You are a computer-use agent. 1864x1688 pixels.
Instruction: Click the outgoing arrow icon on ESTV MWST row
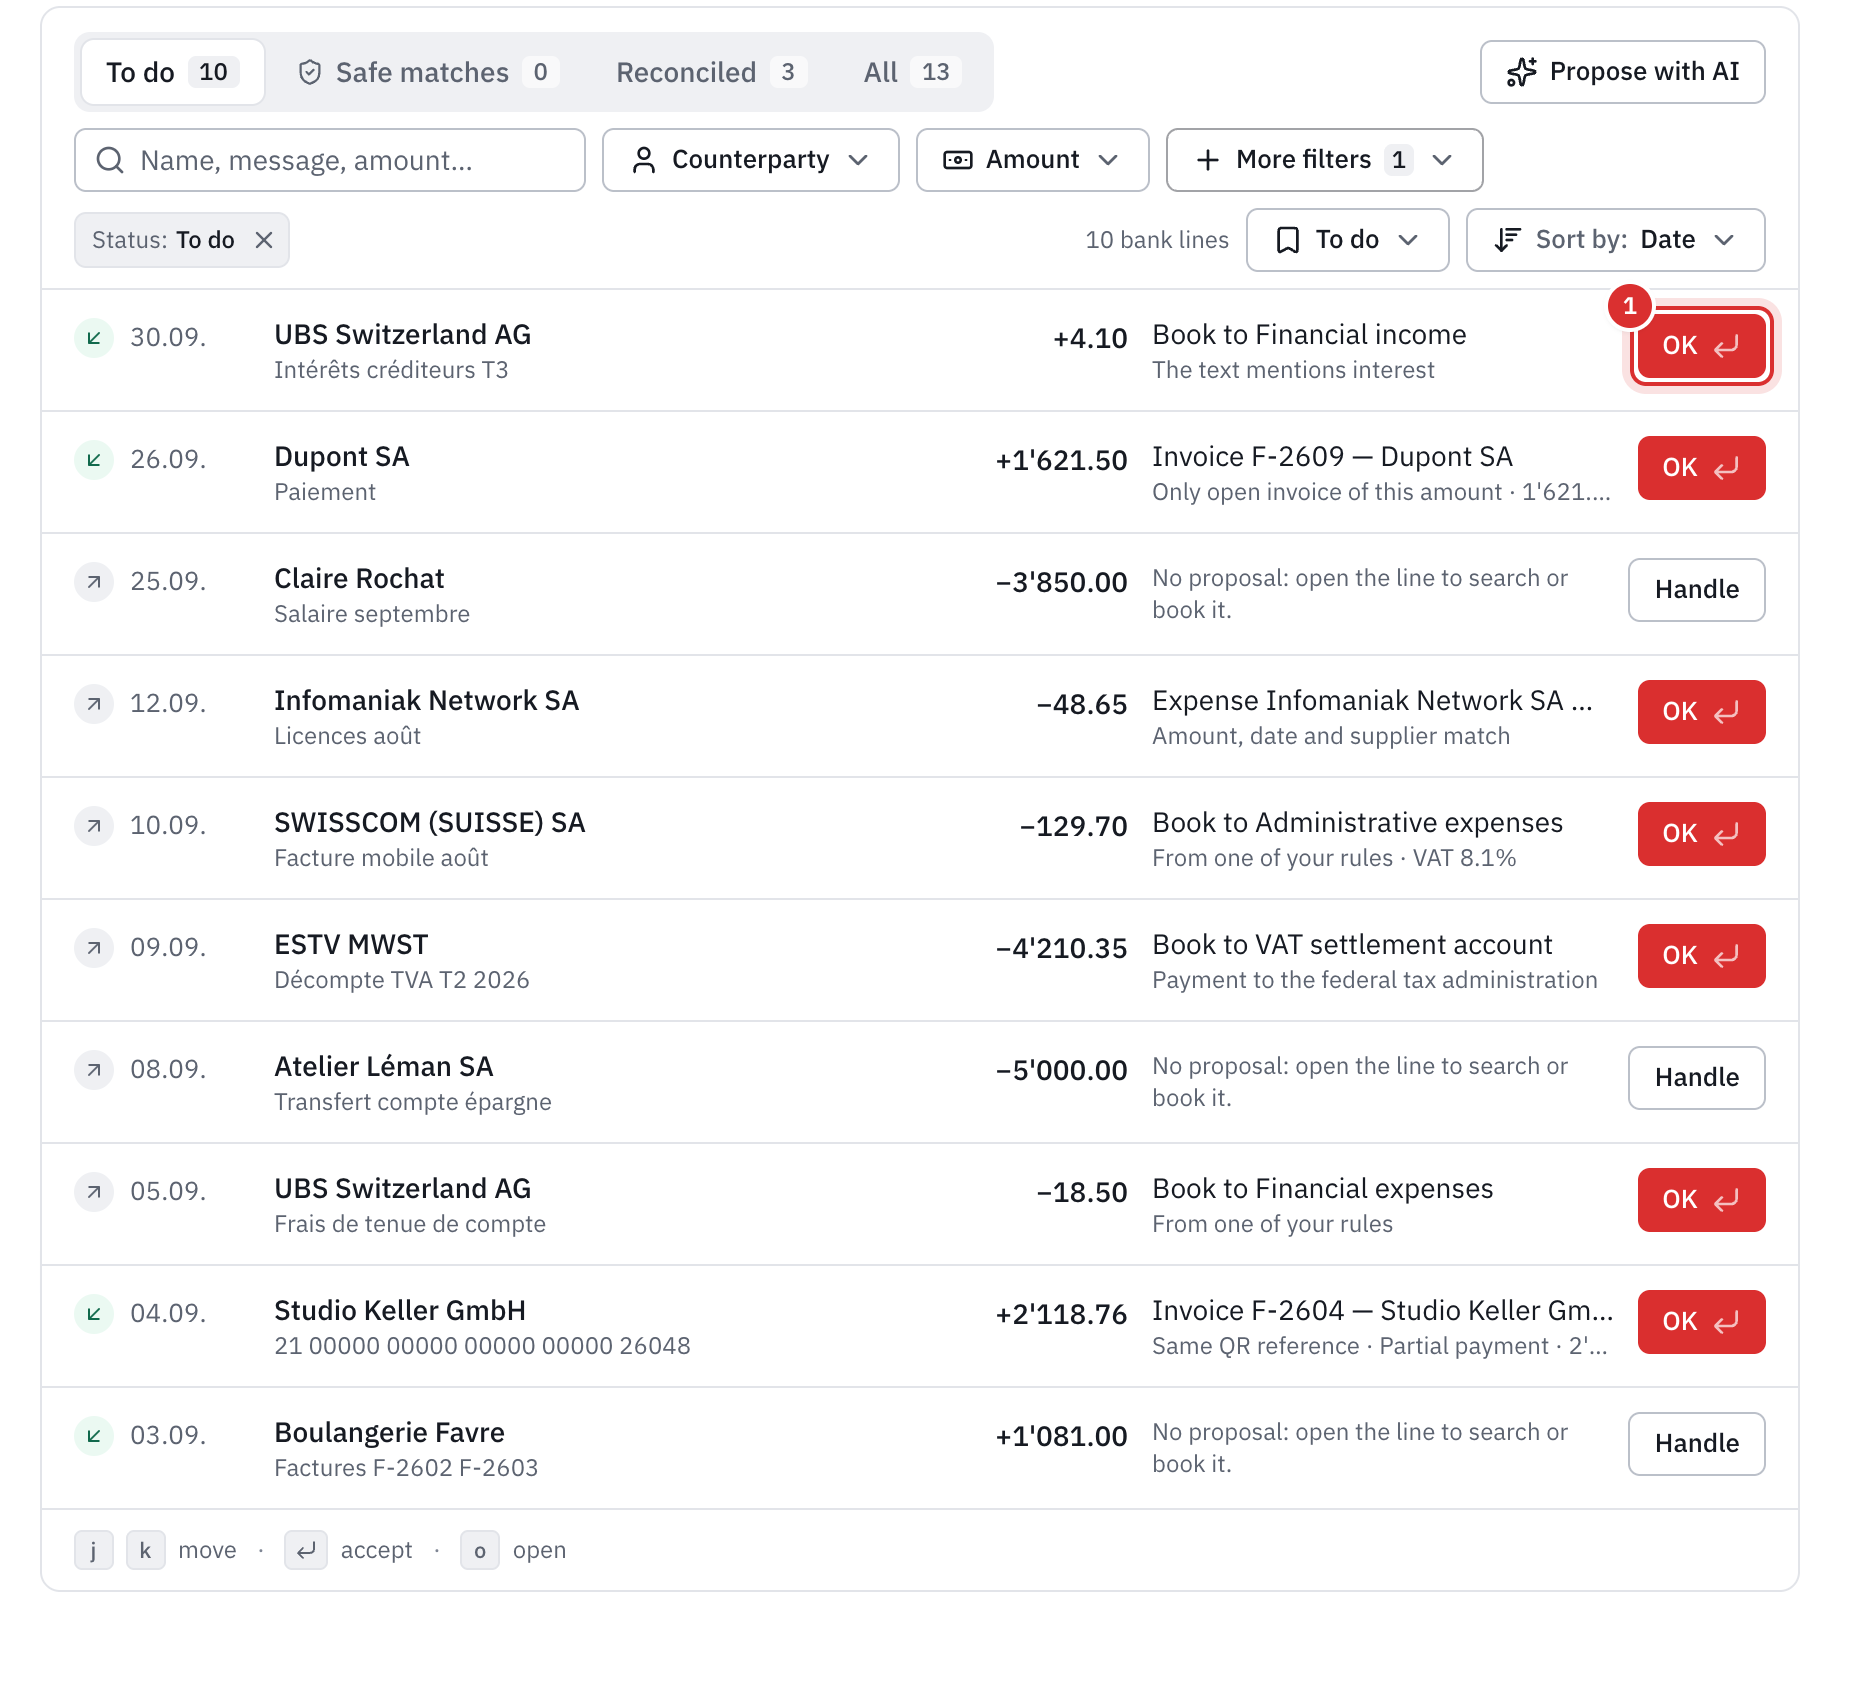click(x=94, y=948)
